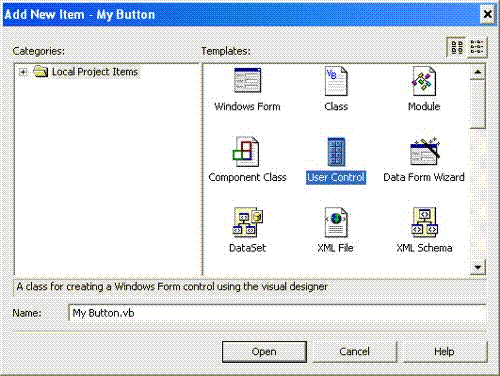The image size is (500, 376).
Task: Click the Name input field
Action: pos(277,313)
